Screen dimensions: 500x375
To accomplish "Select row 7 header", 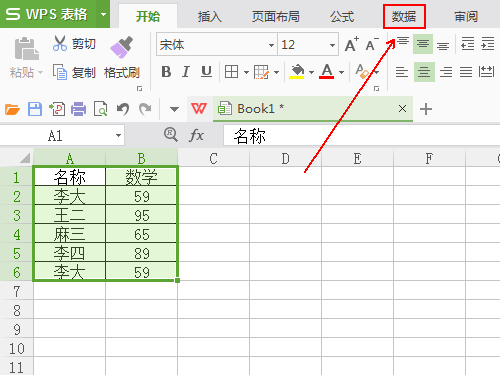I will 17,292.
